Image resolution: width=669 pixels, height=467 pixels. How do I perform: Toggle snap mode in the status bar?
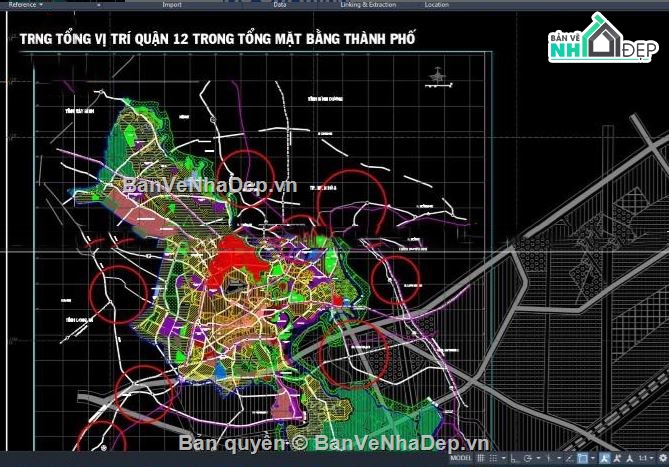click(x=494, y=459)
